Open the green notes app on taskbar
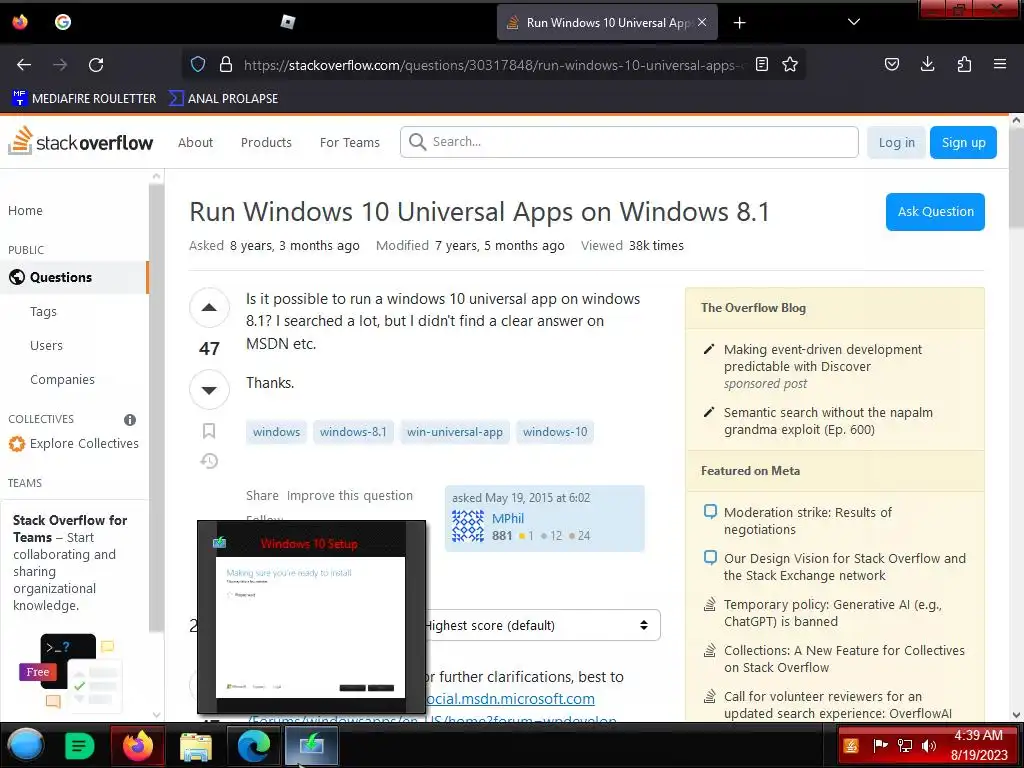The image size is (1024, 768). [80, 745]
